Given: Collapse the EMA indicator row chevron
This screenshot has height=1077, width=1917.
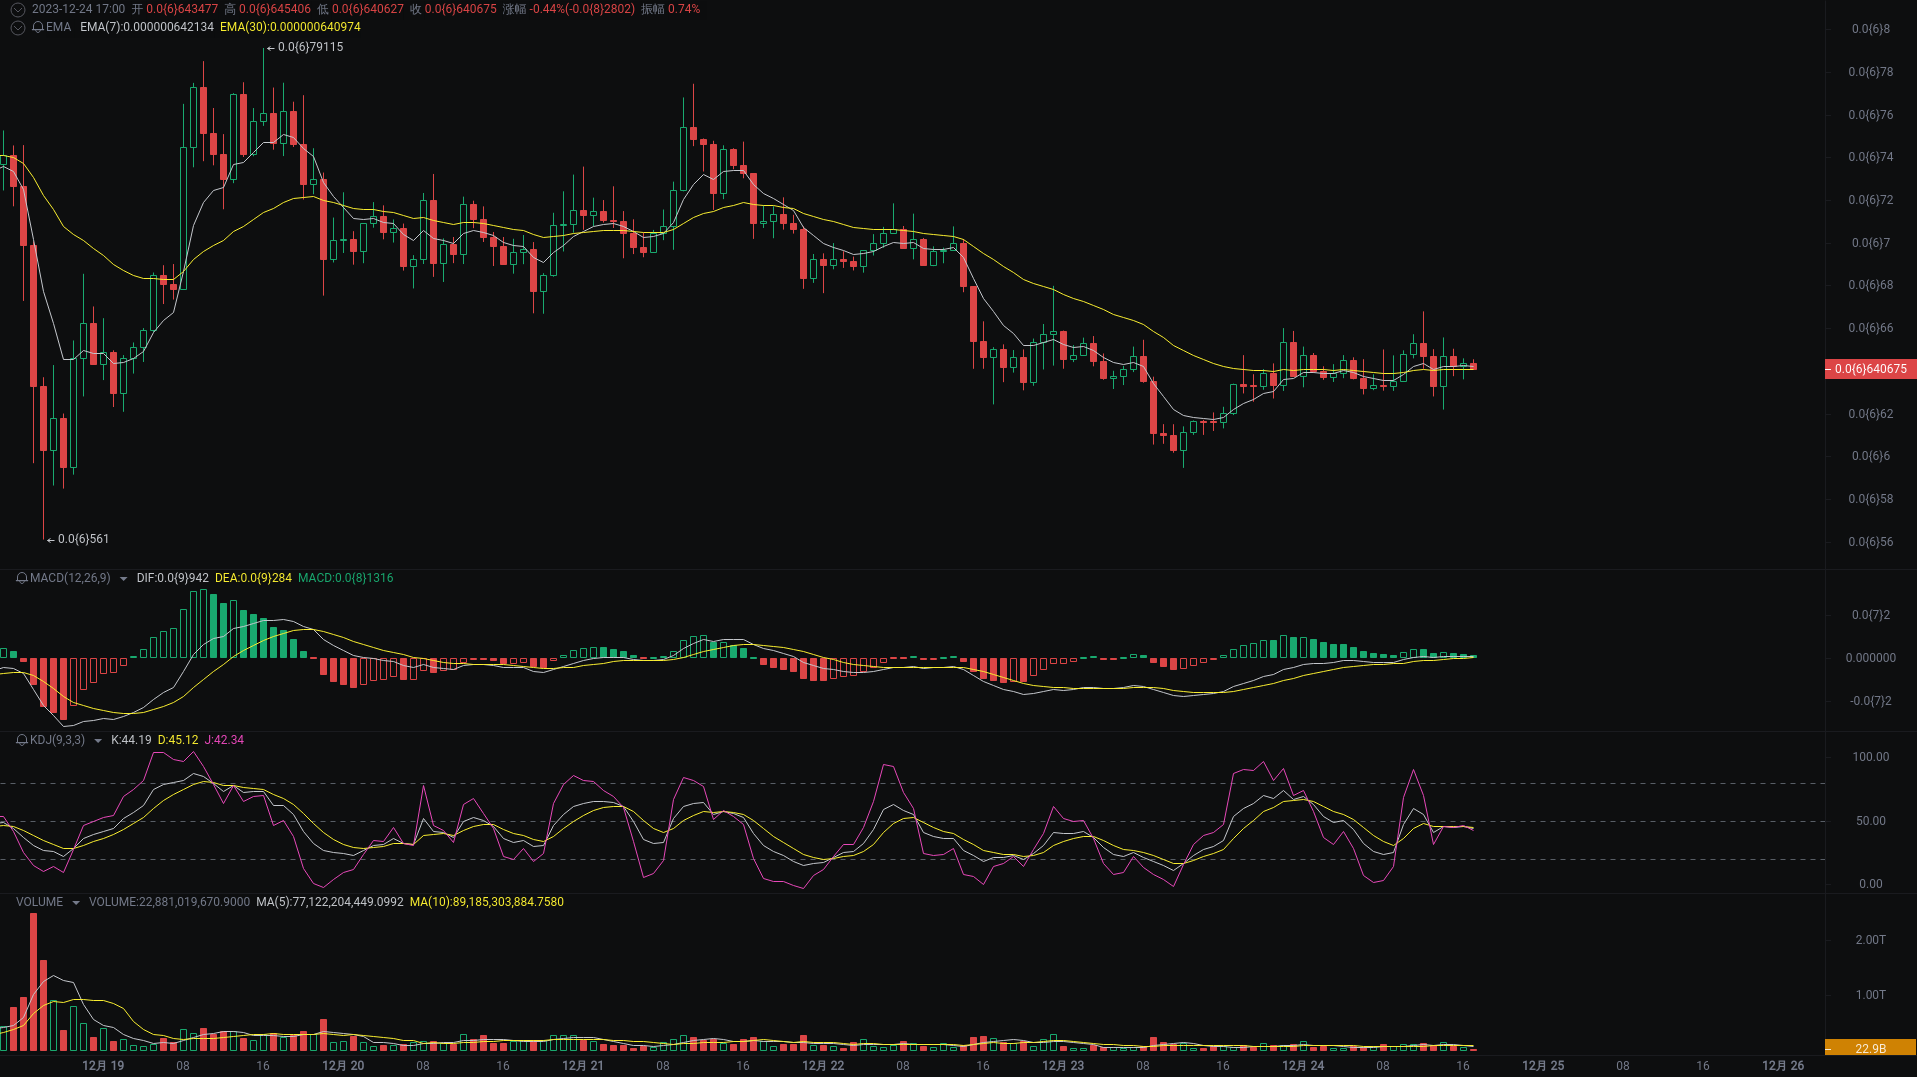Looking at the screenshot, I should (17, 28).
